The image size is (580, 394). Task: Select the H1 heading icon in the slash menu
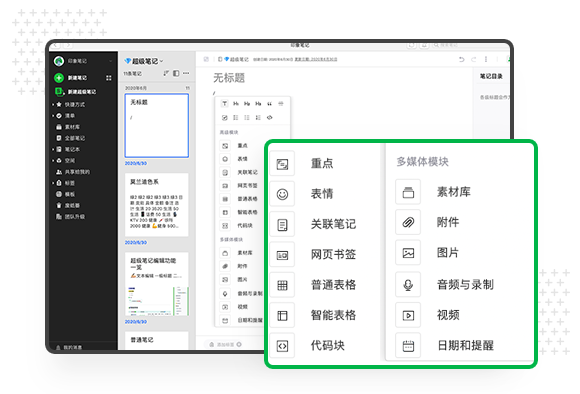pos(236,104)
